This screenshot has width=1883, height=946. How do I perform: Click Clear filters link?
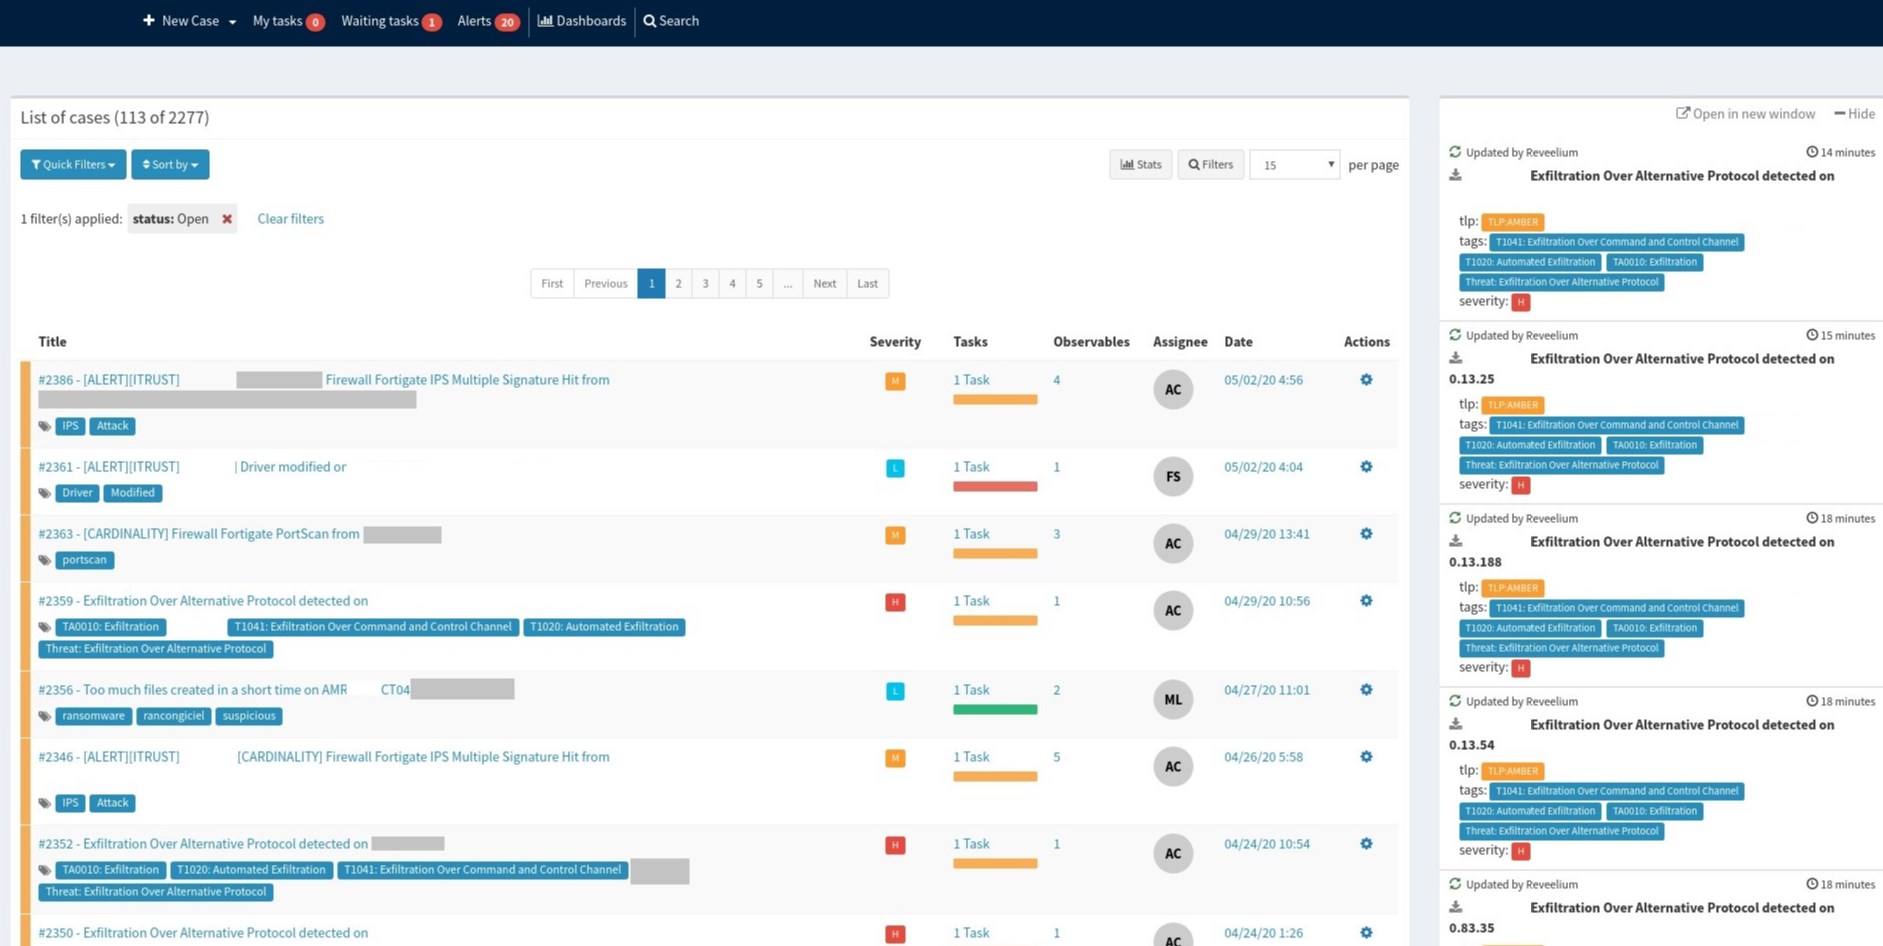click(x=290, y=219)
